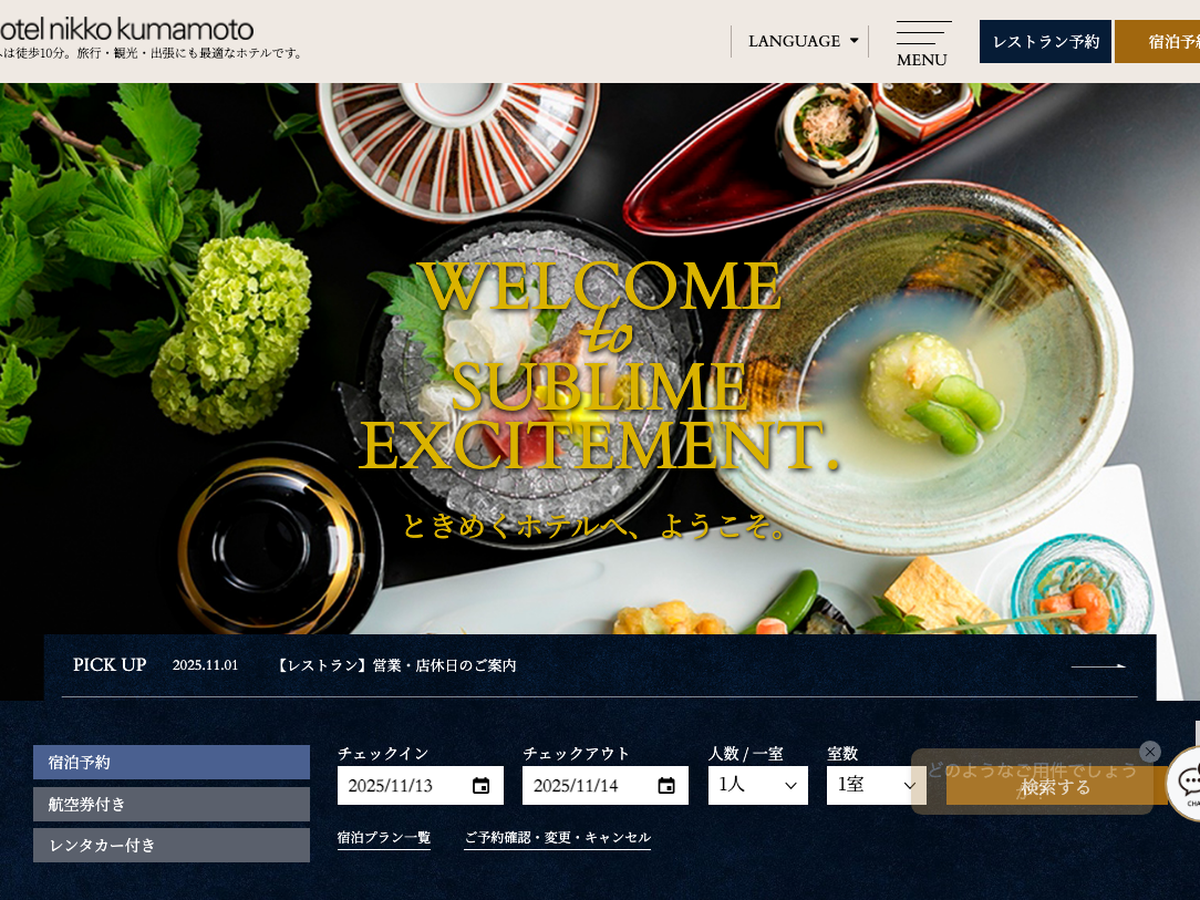
Task: Open the hamburger MENU icon
Action: pos(922,43)
